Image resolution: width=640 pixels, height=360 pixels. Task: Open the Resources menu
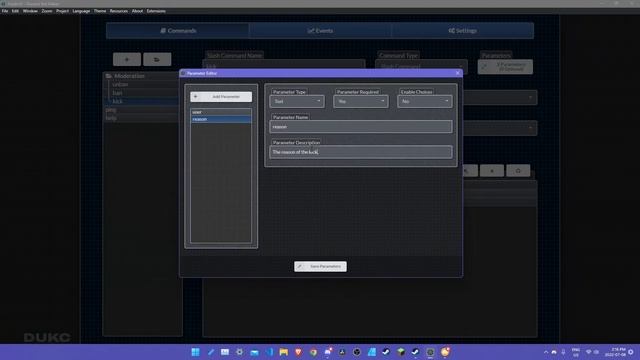[x=119, y=11]
